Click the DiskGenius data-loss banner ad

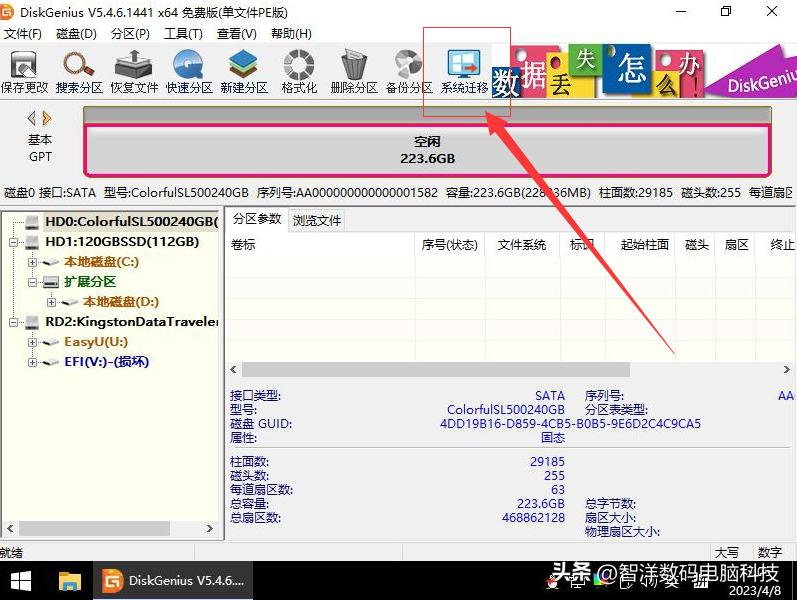[644, 71]
